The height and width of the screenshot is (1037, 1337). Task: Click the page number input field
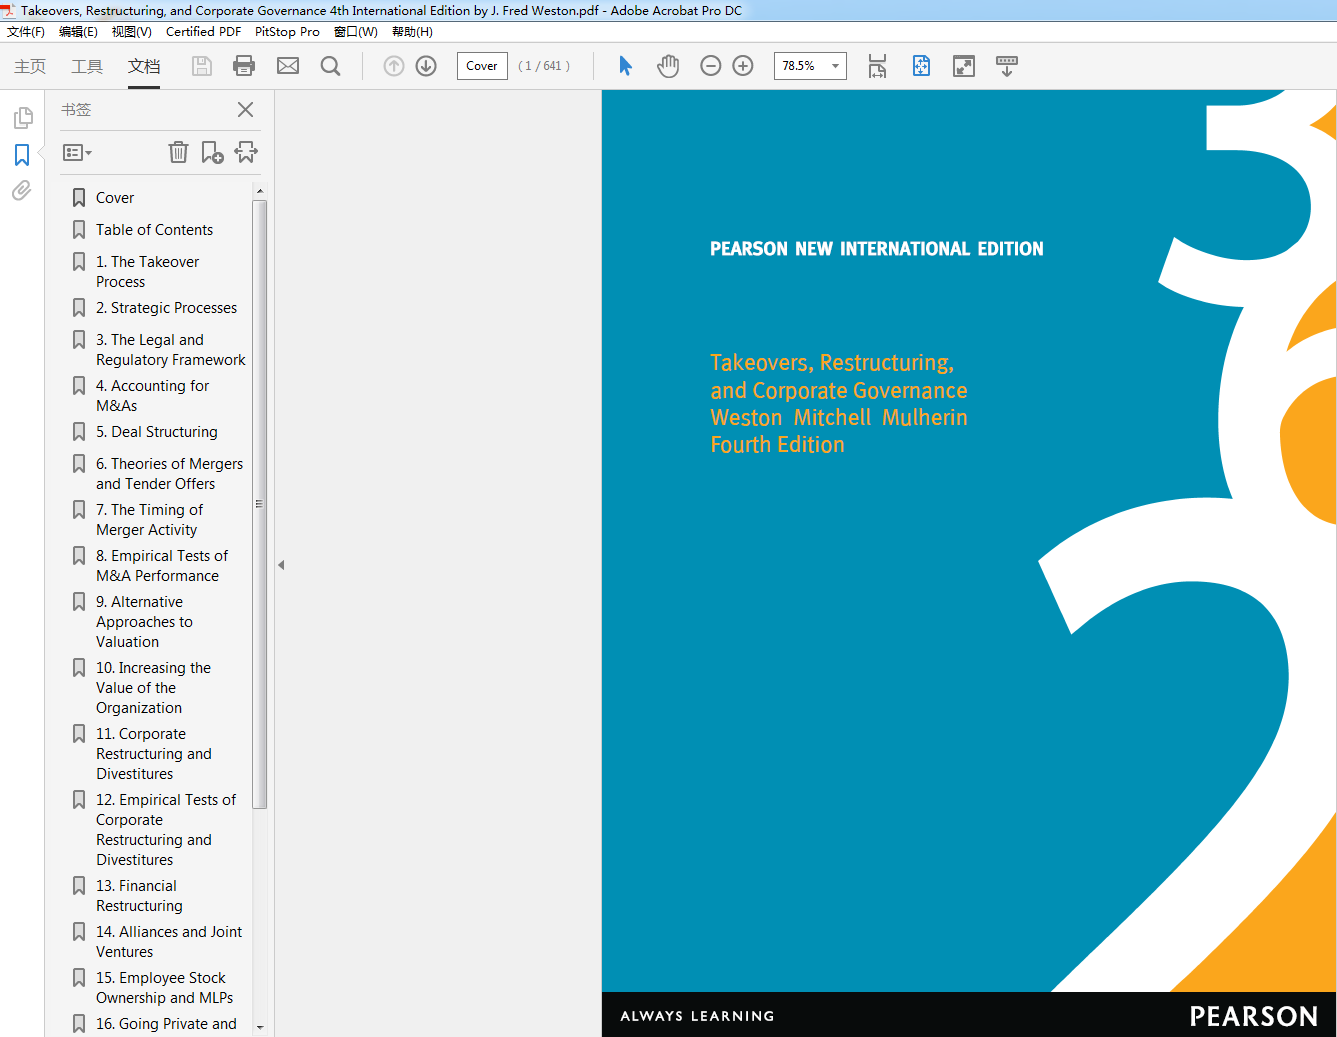click(482, 66)
